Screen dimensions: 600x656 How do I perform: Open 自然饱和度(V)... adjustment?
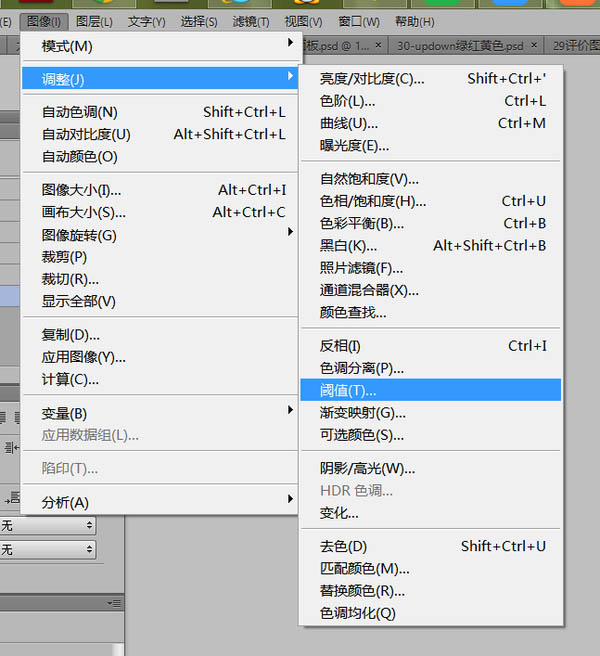click(431, 179)
